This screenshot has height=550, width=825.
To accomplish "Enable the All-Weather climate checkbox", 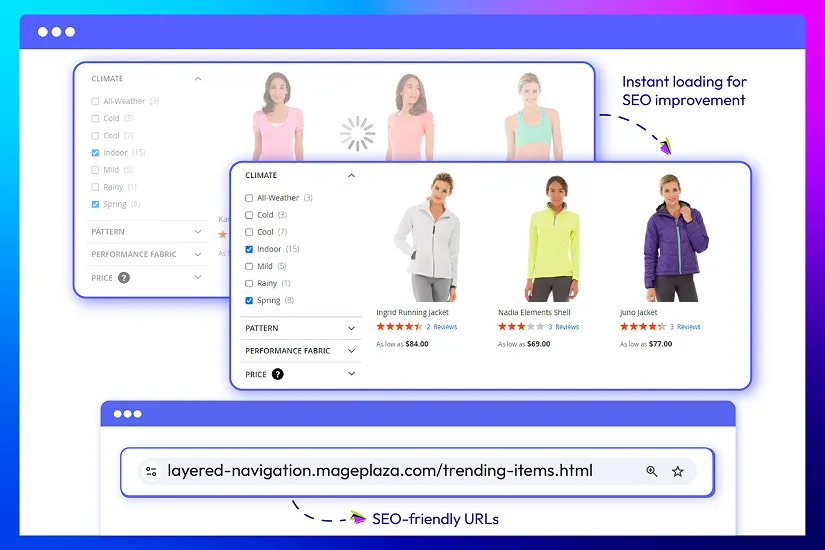I will [249, 198].
